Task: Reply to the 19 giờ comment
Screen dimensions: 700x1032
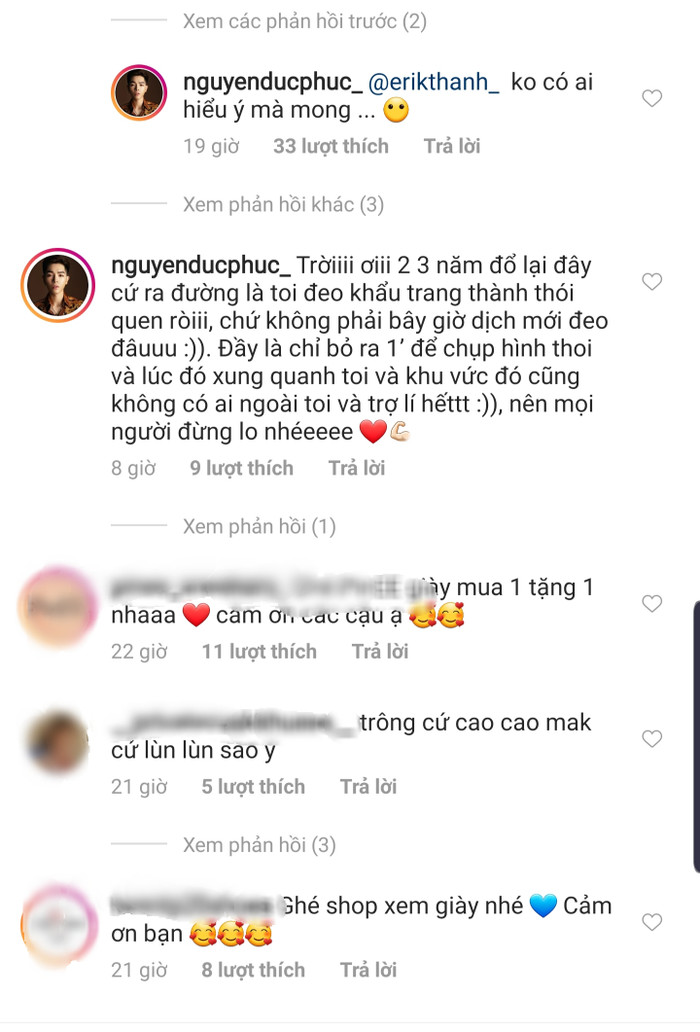Action: (452, 146)
